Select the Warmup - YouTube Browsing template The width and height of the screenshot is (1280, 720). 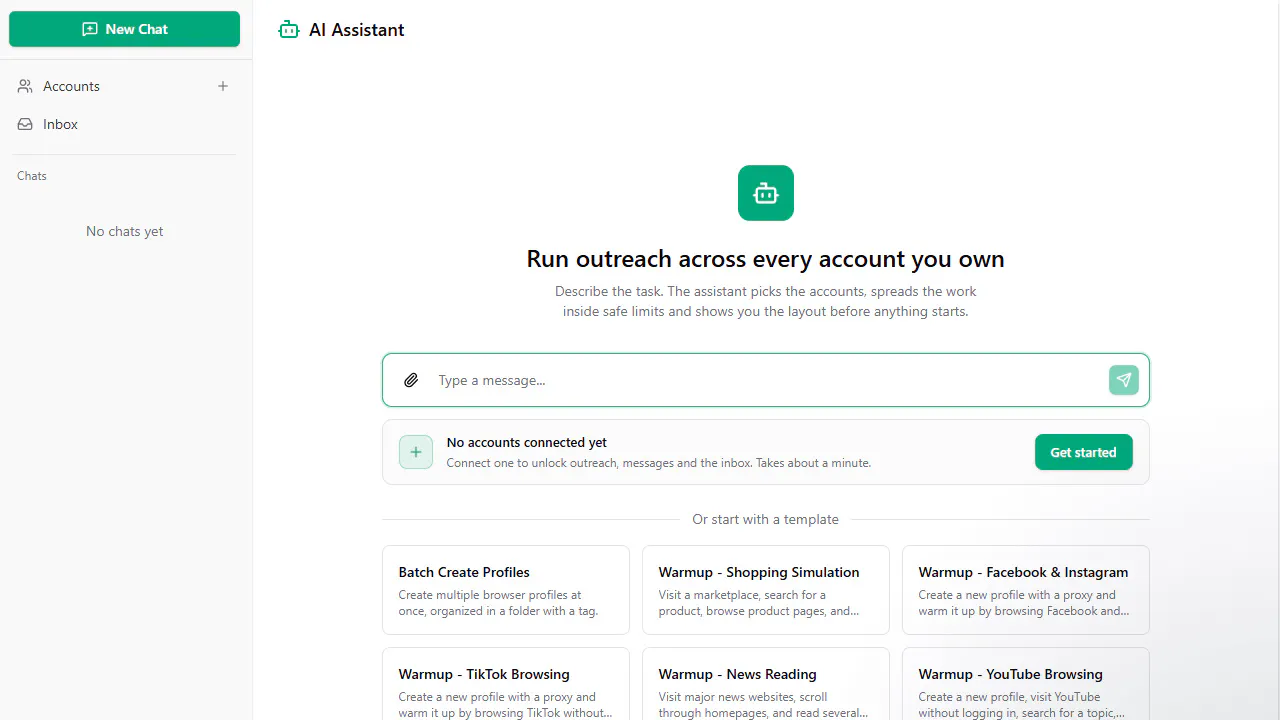point(1026,684)
